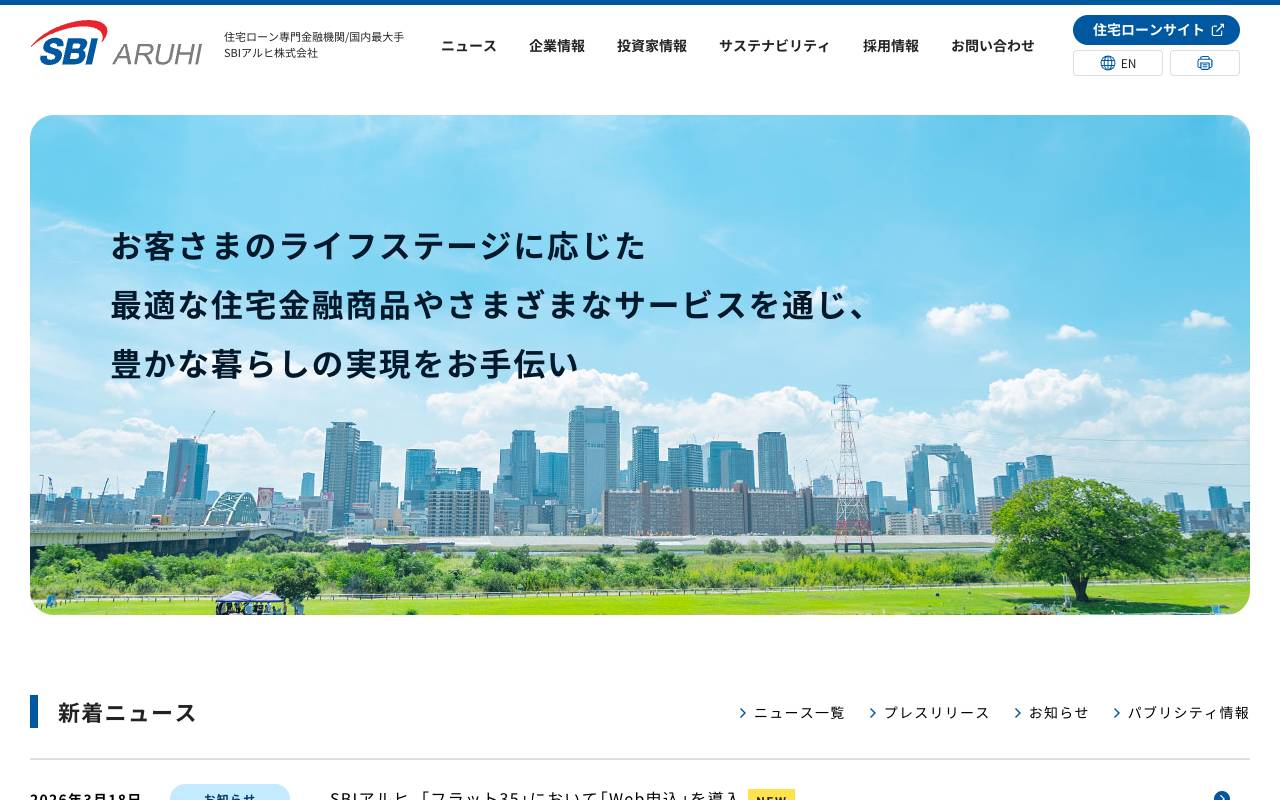Image resolution: width=1280 pixels, height=800 pixels.
Task: Select the お知らせ category tag
Action: pyautogui.click(x=228, y=798)
